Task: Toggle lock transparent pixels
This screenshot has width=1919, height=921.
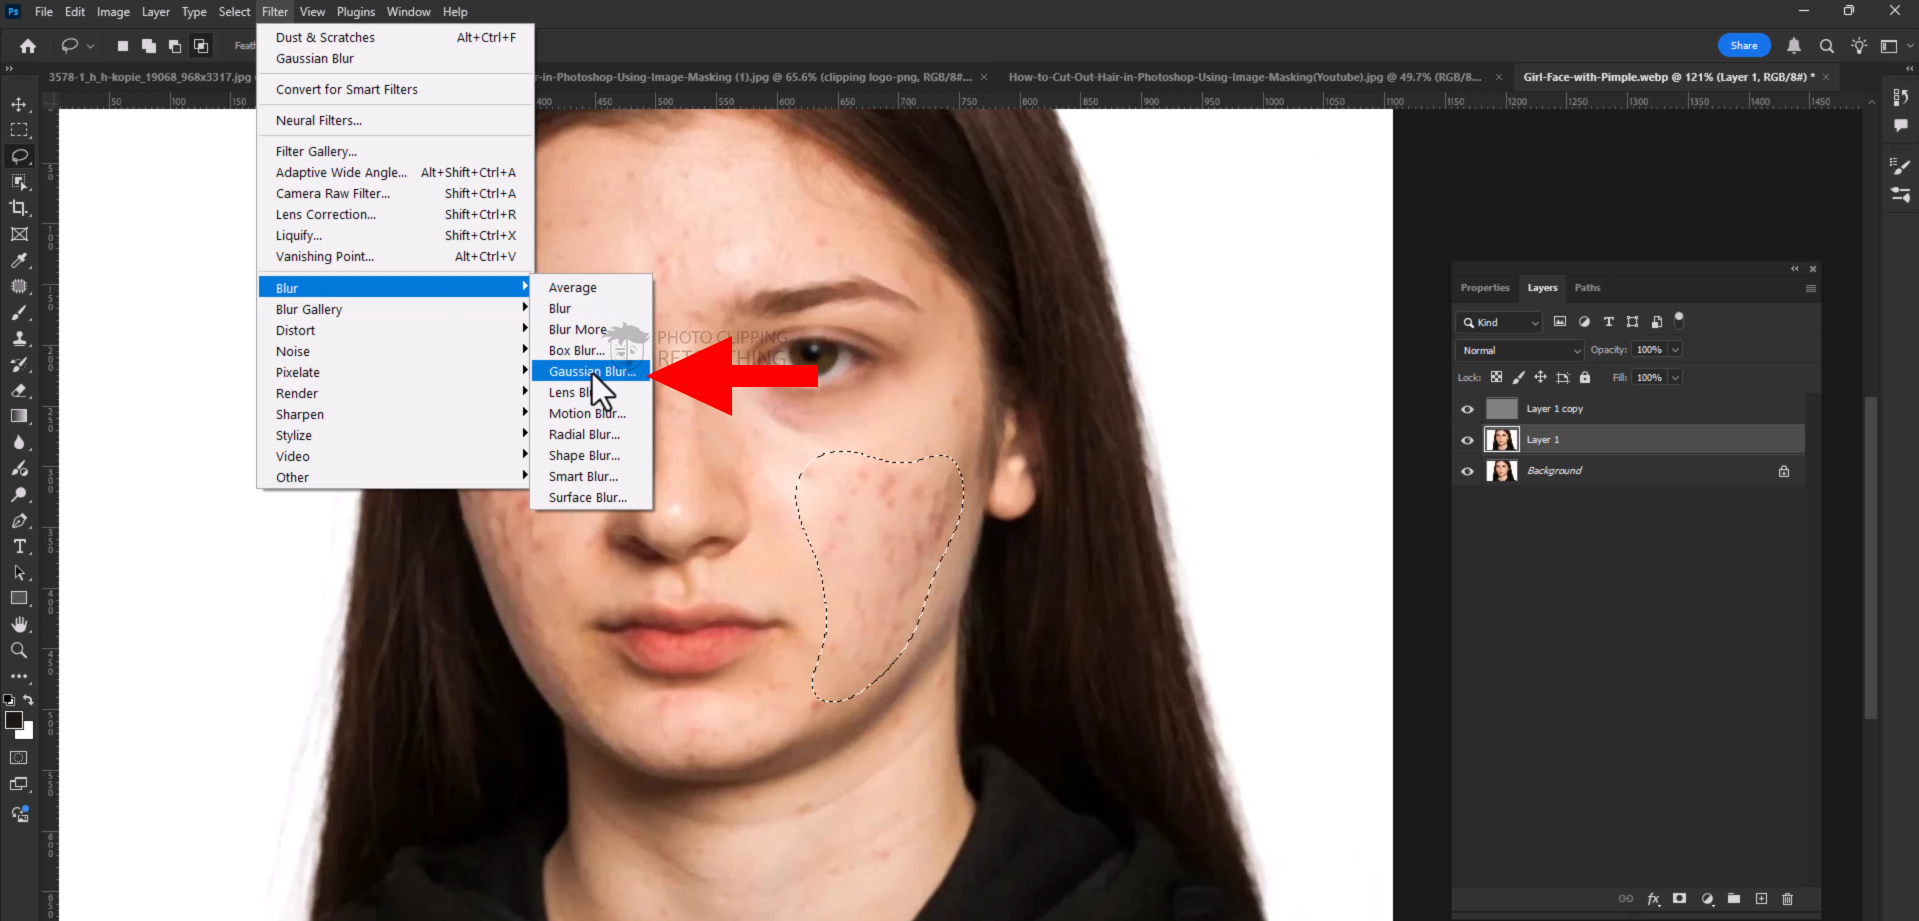Action: pyautogui.click(x=1496, y=377)
